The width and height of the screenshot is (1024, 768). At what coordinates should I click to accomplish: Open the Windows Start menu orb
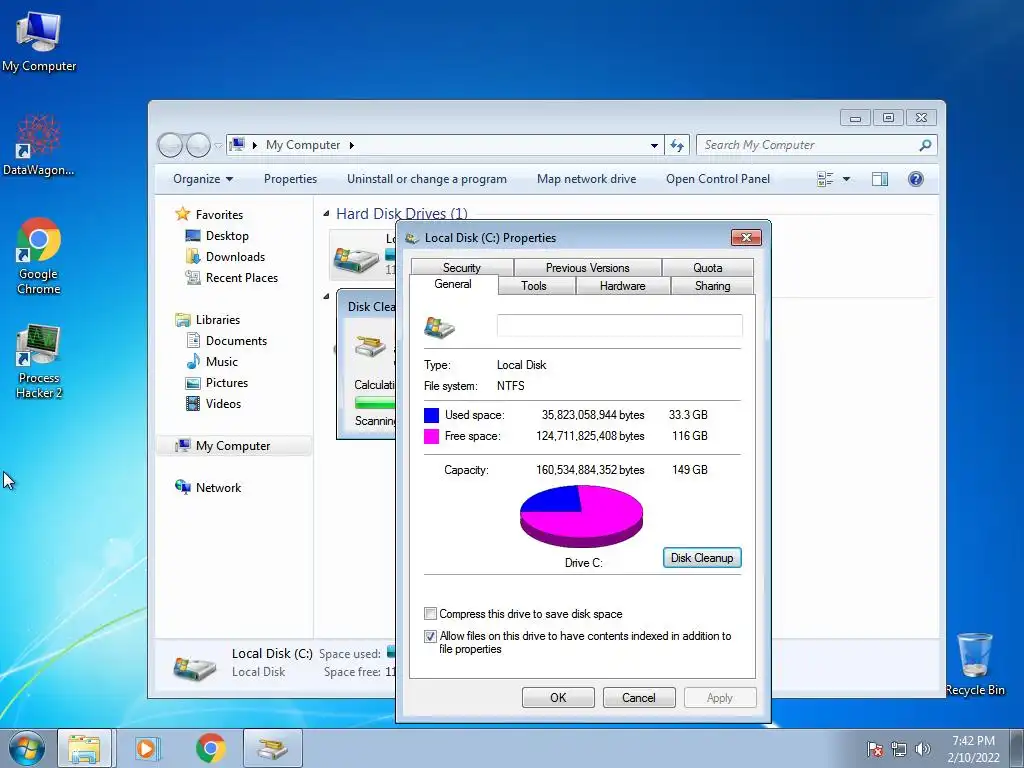pyautogui.click(x=27, y=748)
